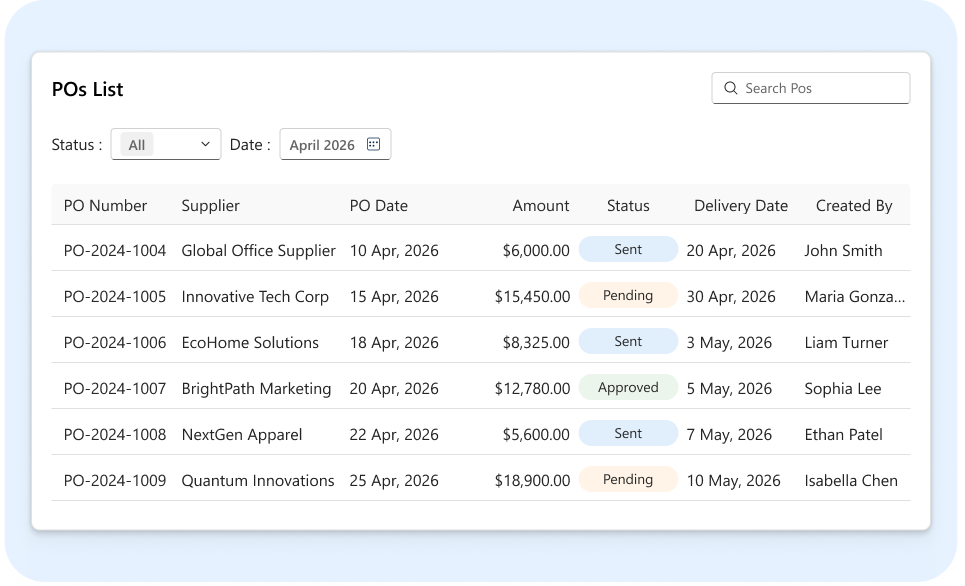Click delivery date 20 Apr, 2026
The width and height of the screenshot is (965, 586).
pyautogui.click(x=731, y=251)
